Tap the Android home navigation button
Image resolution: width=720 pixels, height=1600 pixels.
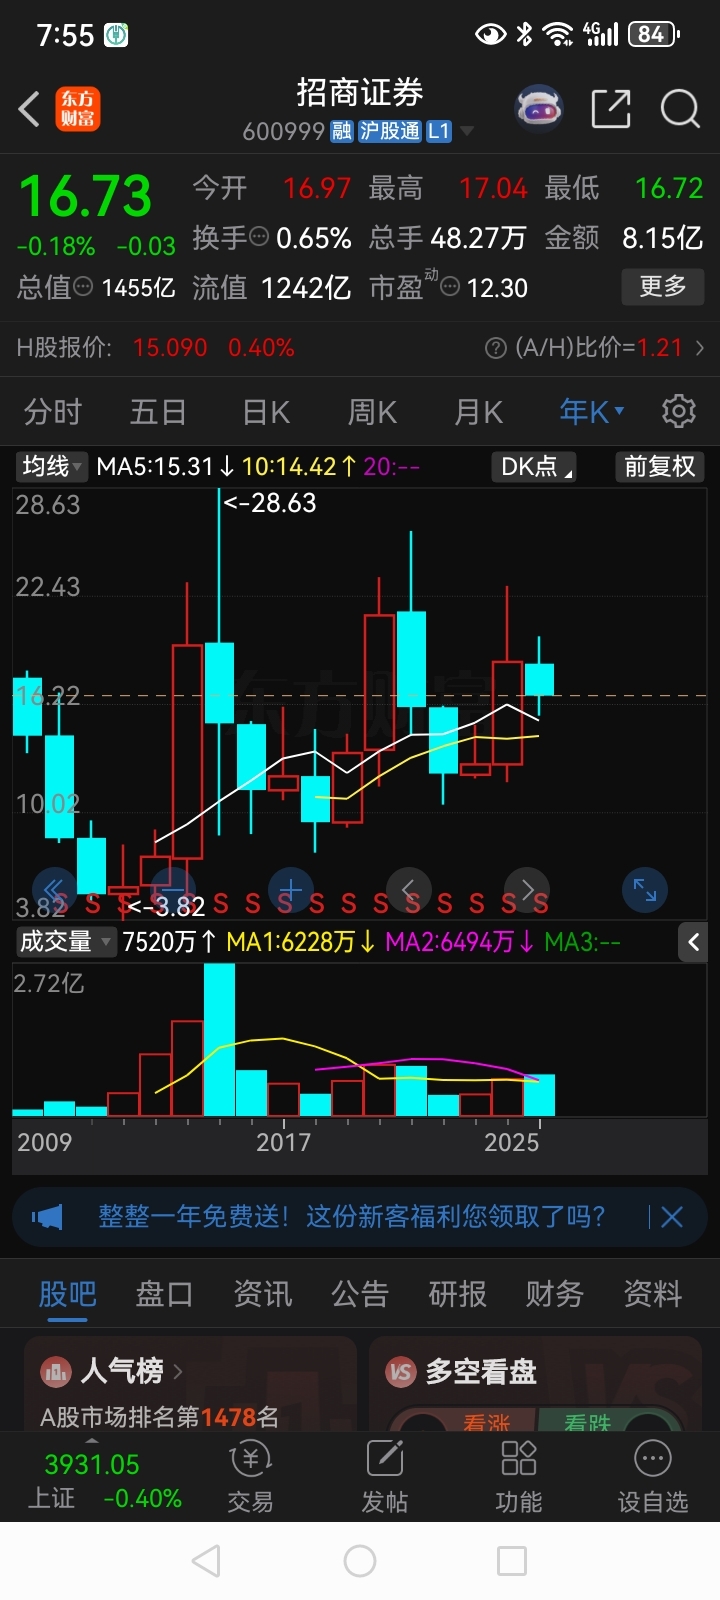360,1561
